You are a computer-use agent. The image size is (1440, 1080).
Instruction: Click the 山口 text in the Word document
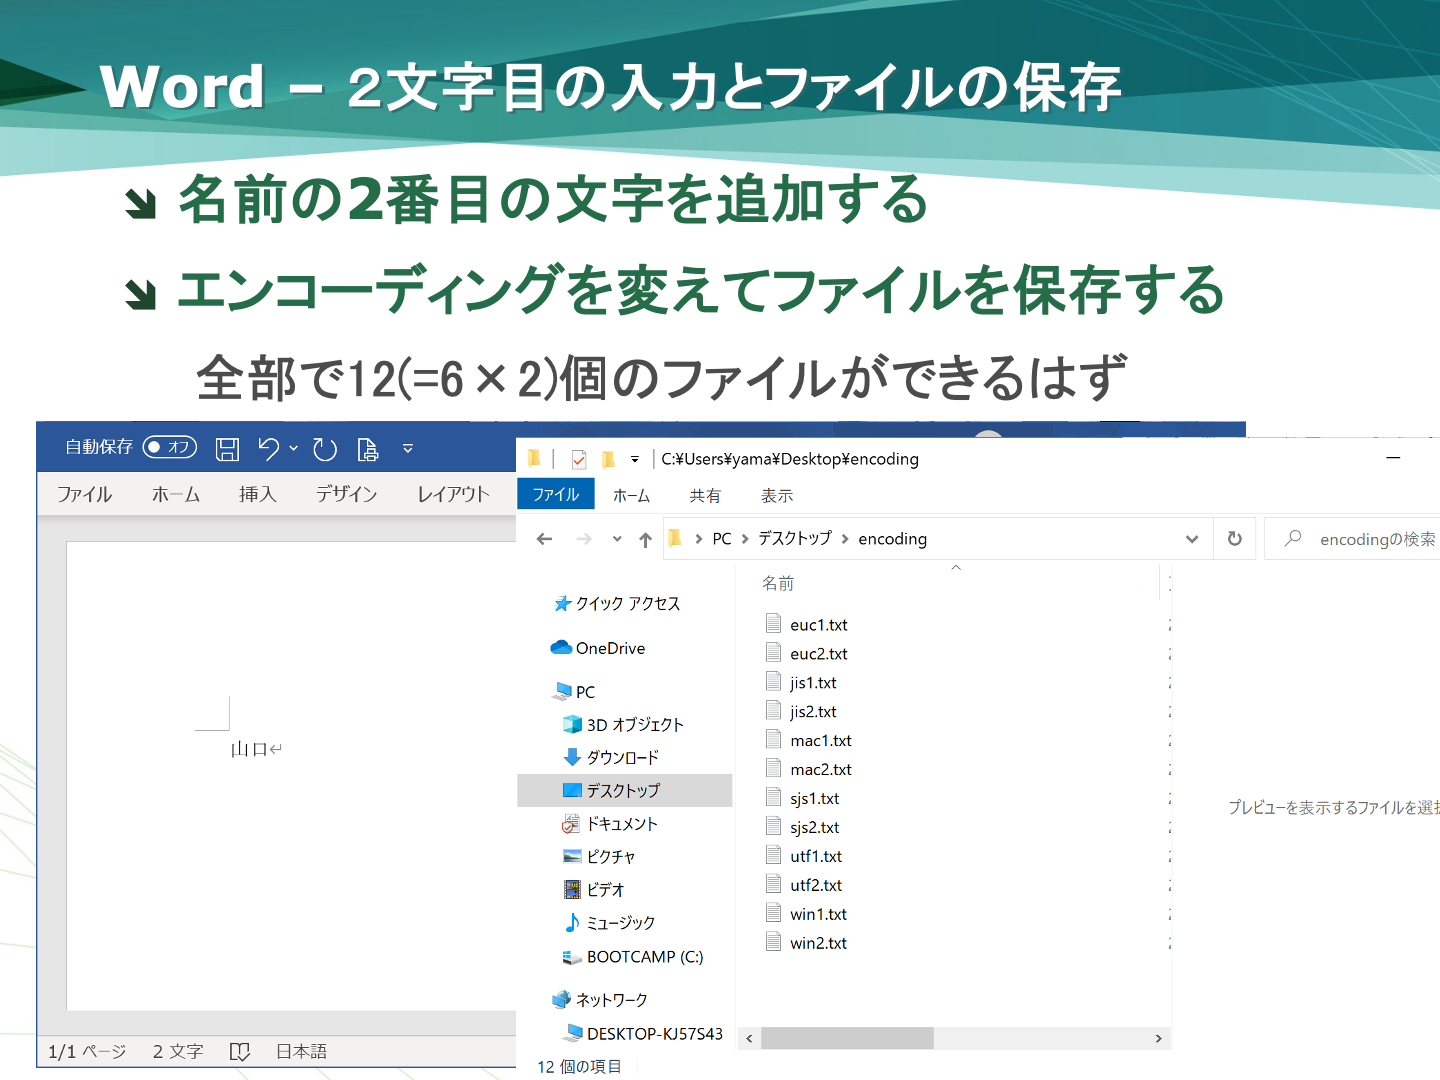pos(249,749)
